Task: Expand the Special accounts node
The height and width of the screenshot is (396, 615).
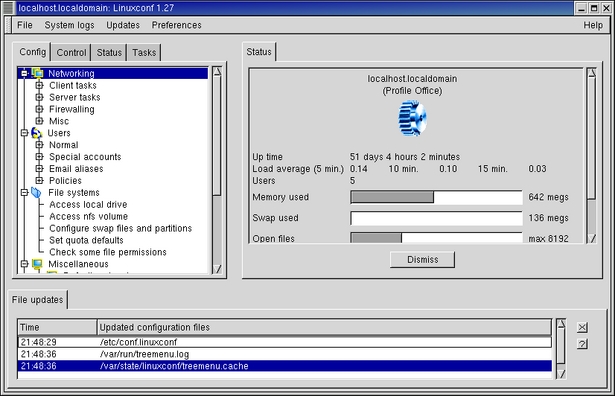Action: tap(39, 157)
